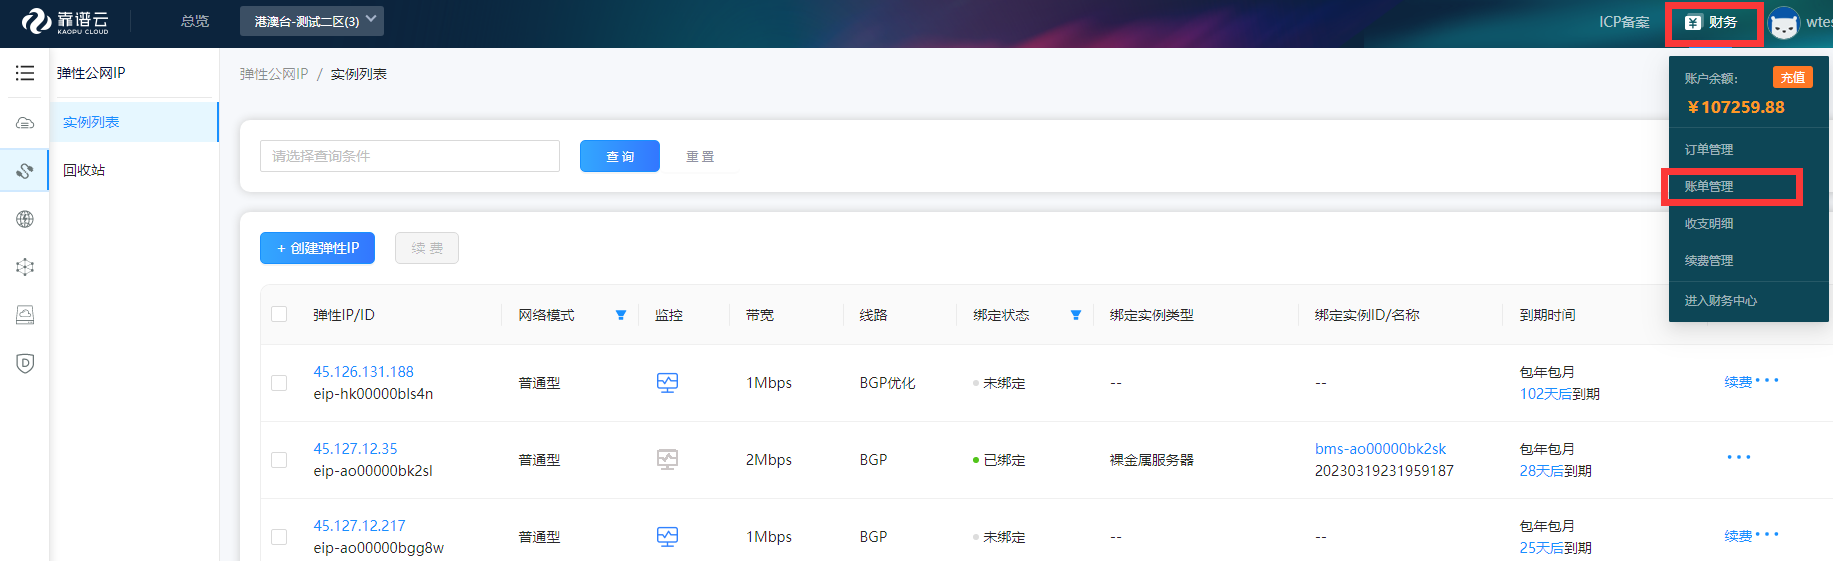
Task: Click the 续费 button above the table
Action: coord(427,248)
